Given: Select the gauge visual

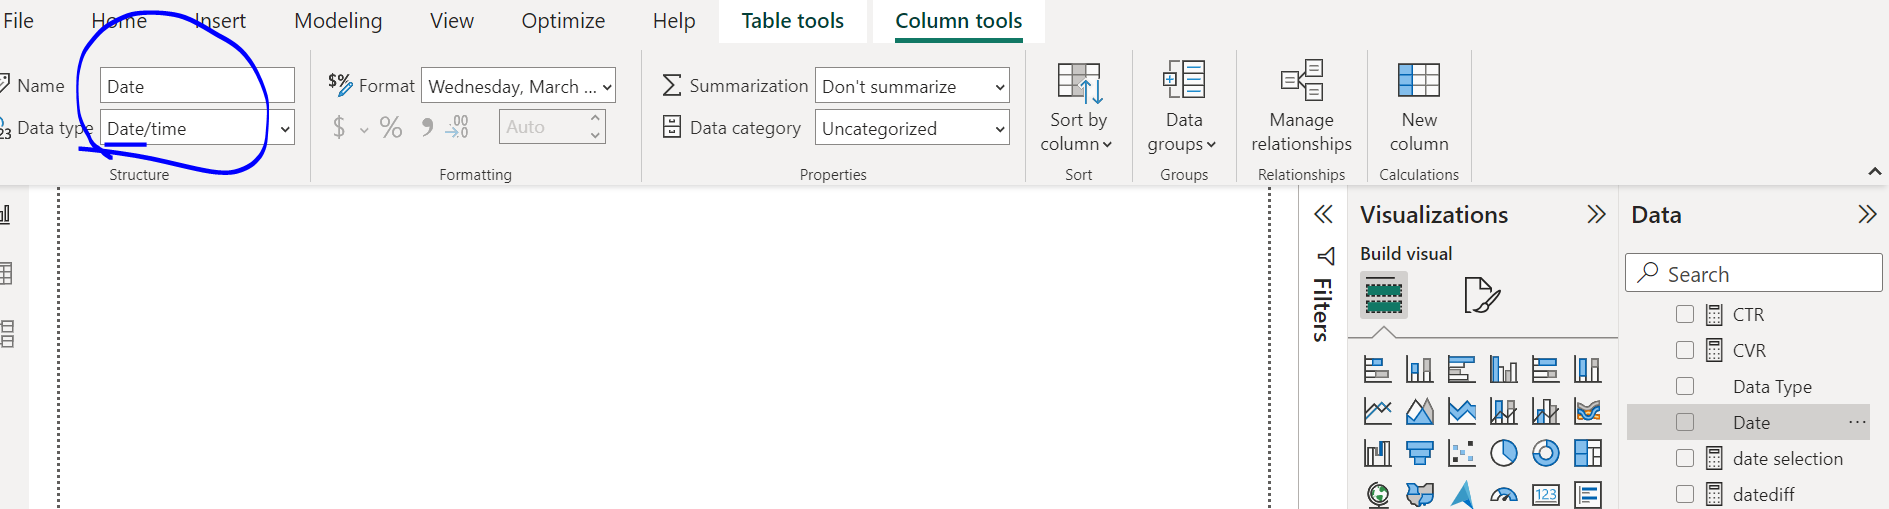Looking at the screenshot, I should (x=1503, y=494).
